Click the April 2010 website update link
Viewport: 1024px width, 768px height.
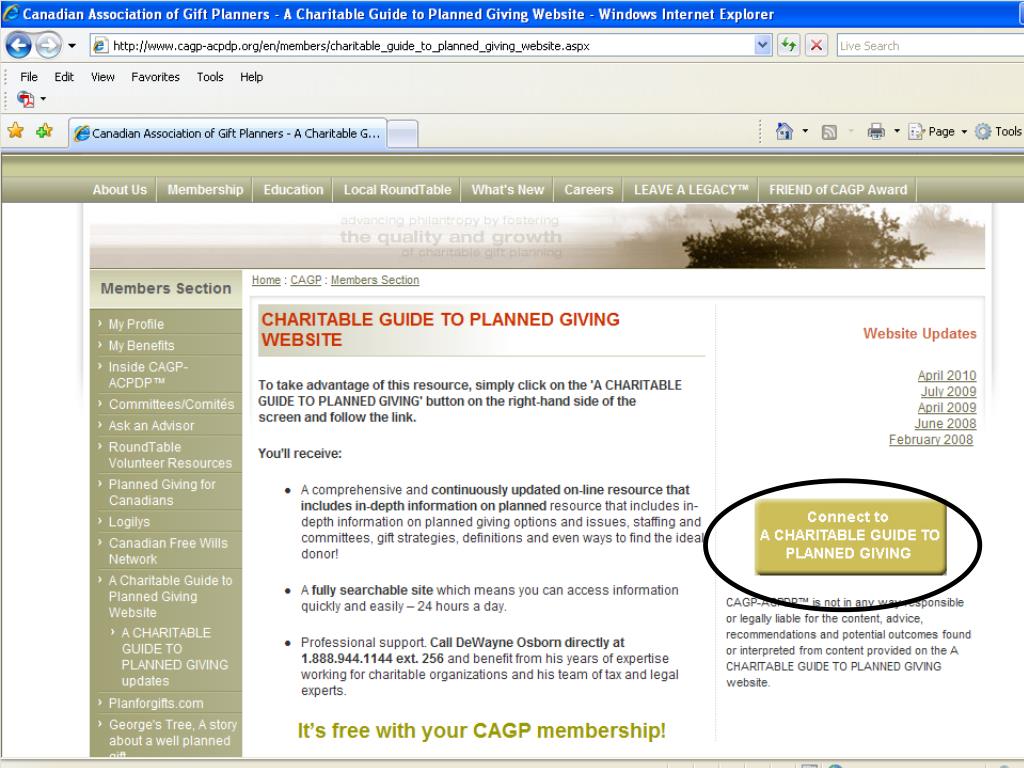[946, 376]
